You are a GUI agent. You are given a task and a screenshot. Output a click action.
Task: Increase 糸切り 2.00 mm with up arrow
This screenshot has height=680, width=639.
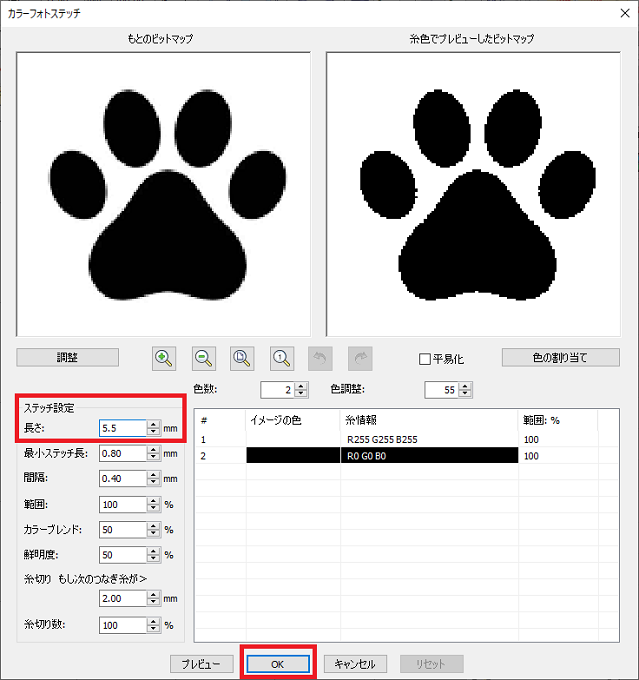coord(153,595)
